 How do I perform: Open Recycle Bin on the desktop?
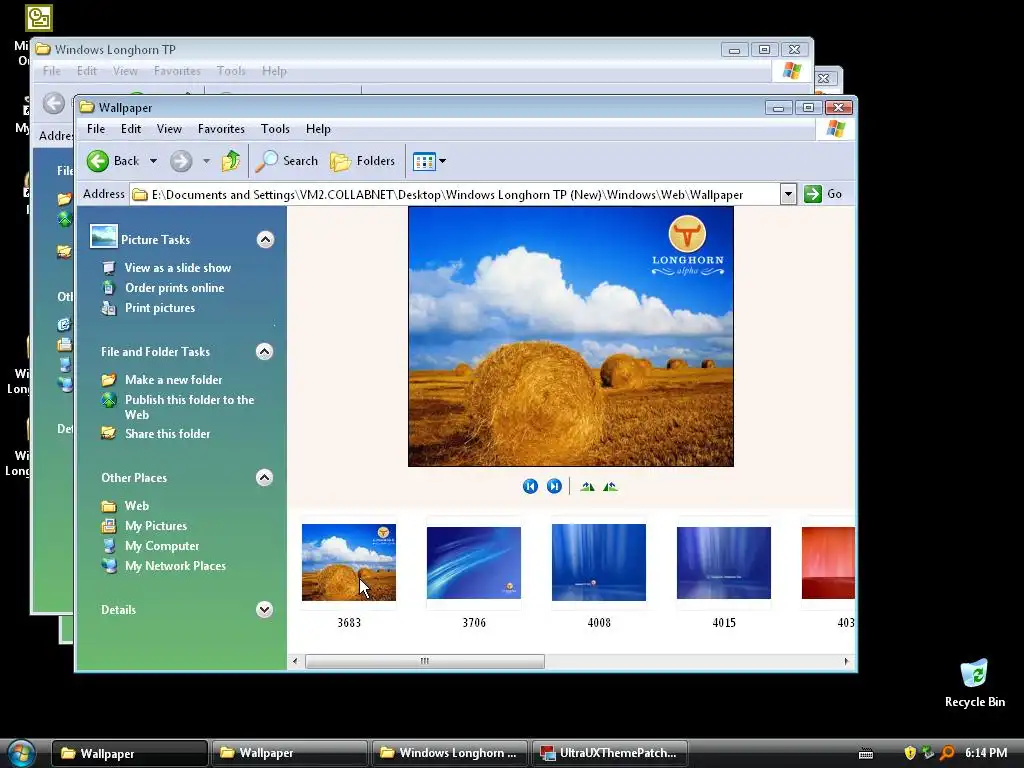pos(974,683)
